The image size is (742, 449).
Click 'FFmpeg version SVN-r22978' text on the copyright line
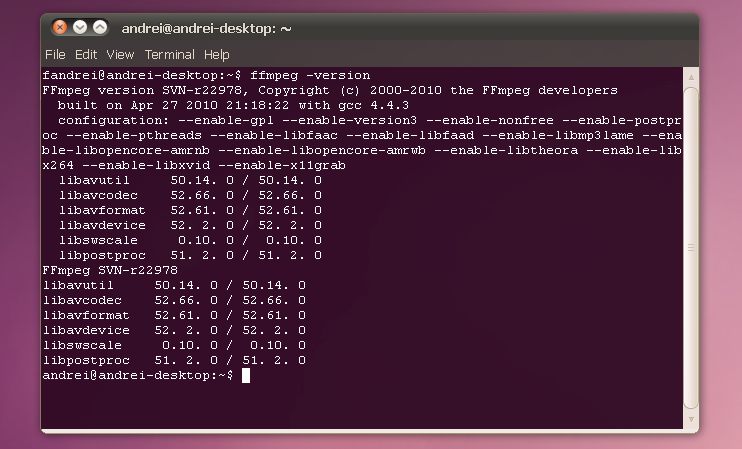[x=142, y=90]
